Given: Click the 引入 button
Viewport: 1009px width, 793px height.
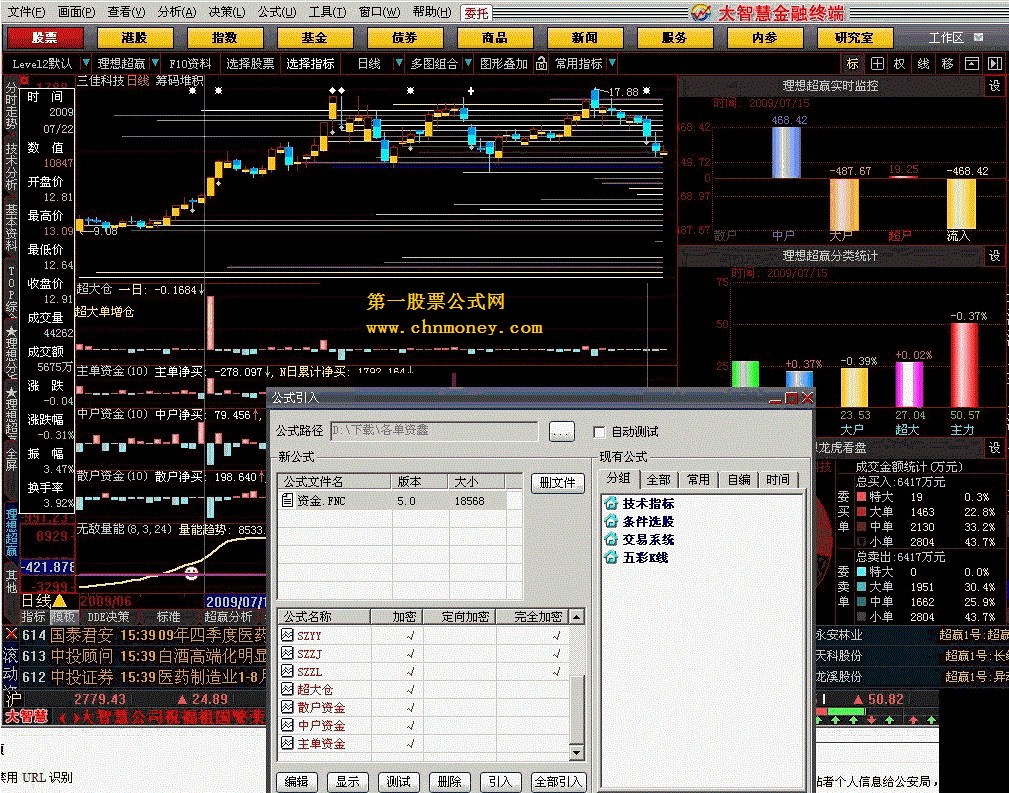Looking at the screenshot, I should [500, 781].
